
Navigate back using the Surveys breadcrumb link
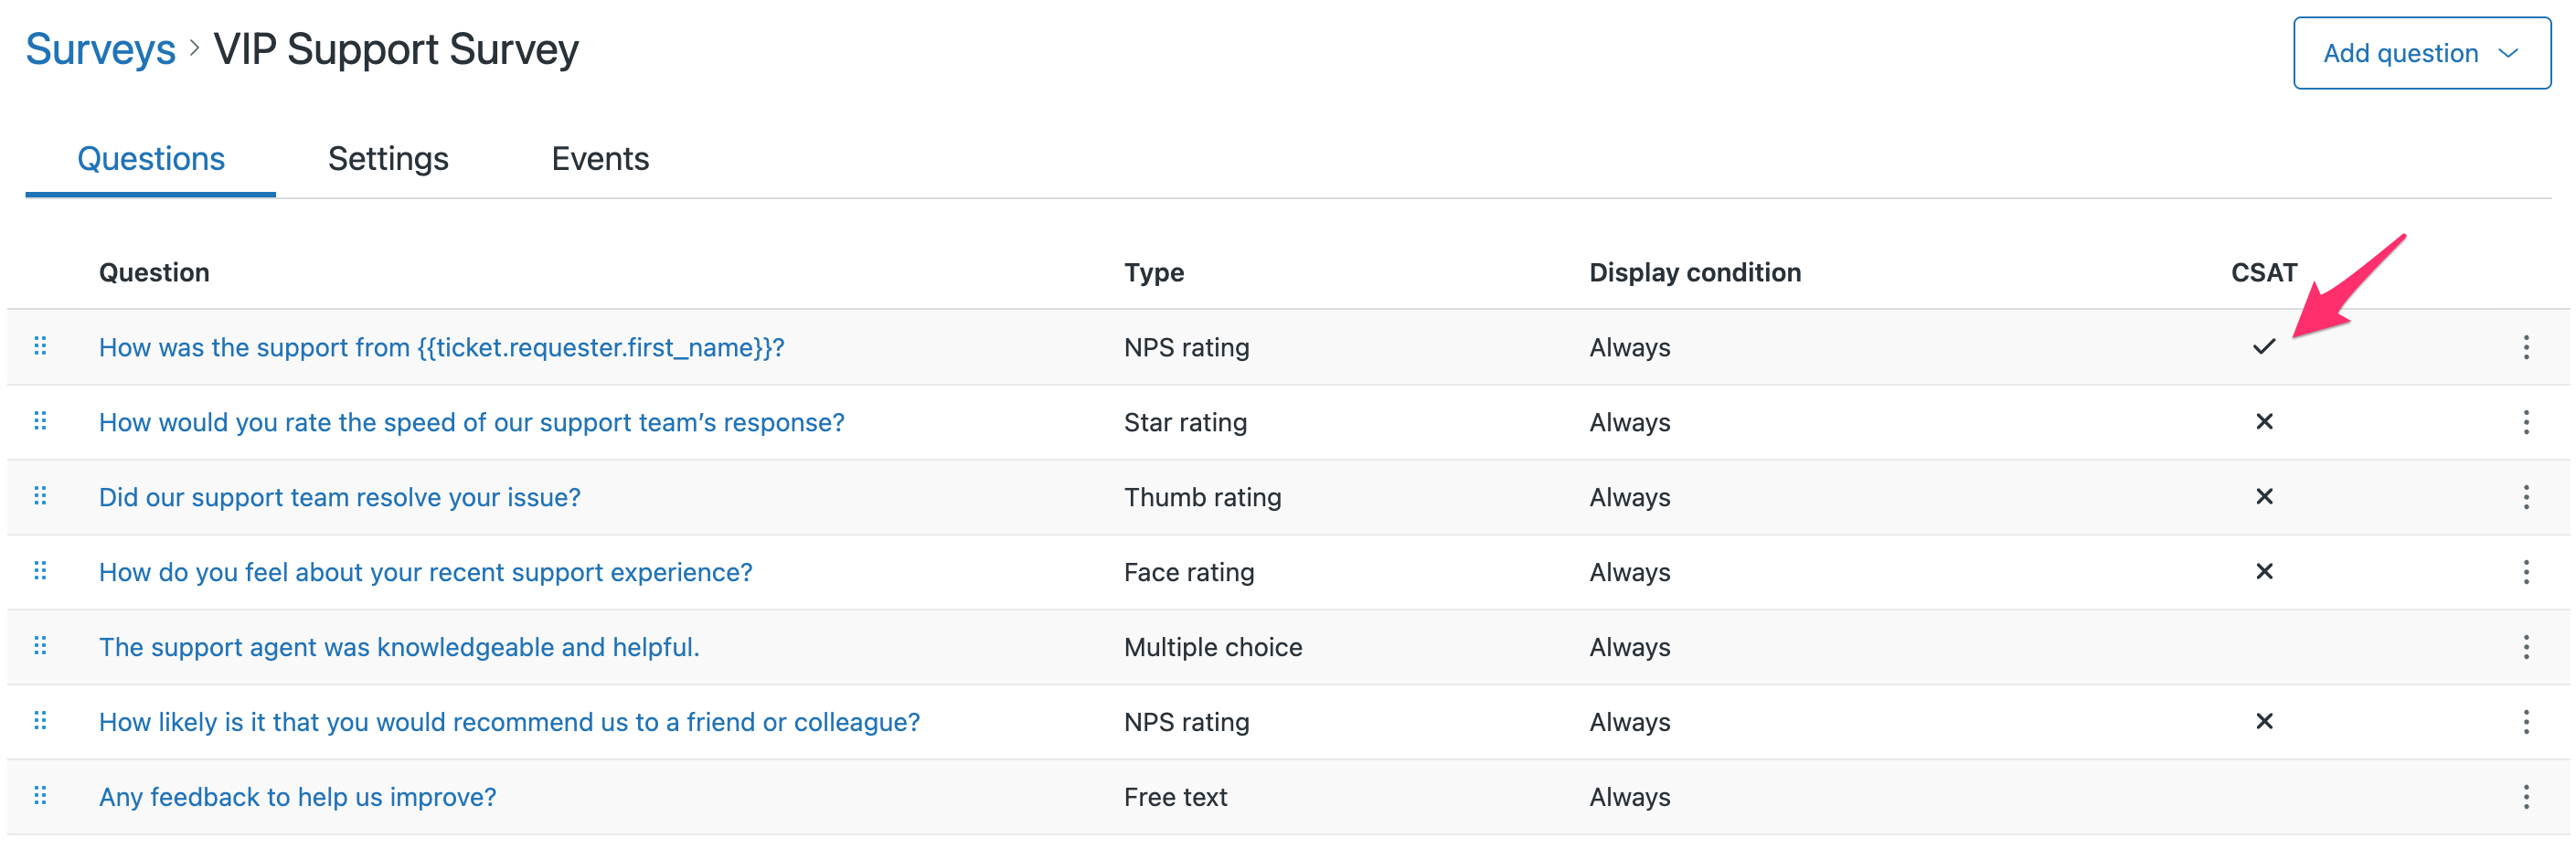click(100, 47)
